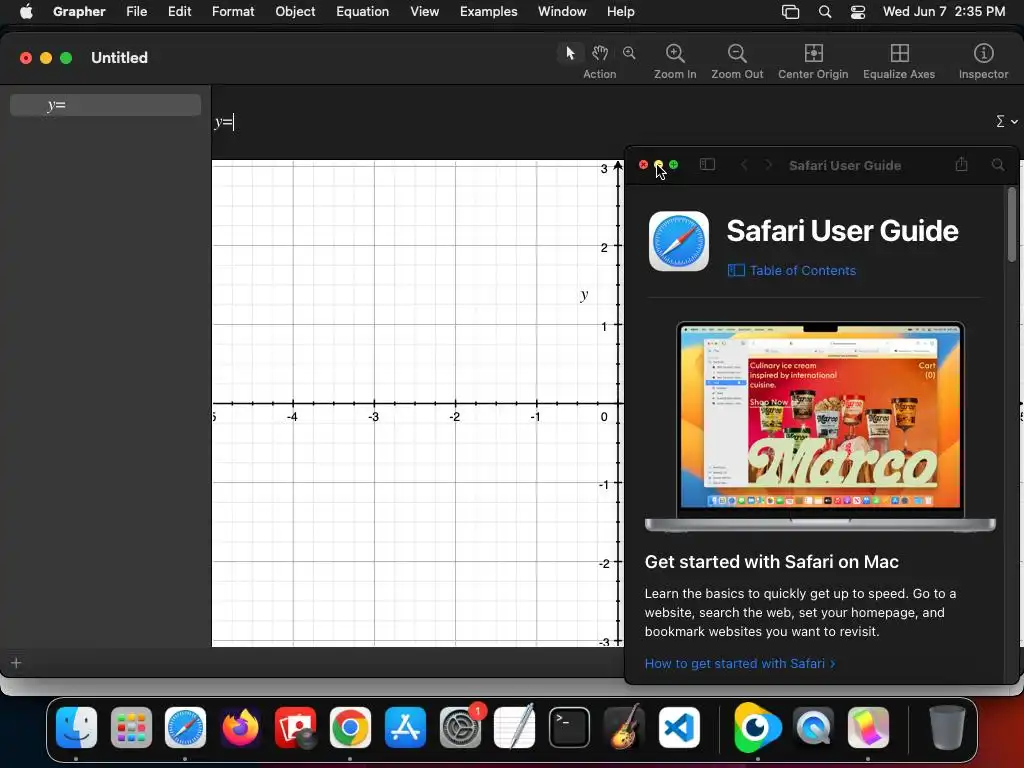This screenshot has height=768, width=1024.
Task: Click share icon in Safari User Guide
Action: click(961, 164)
